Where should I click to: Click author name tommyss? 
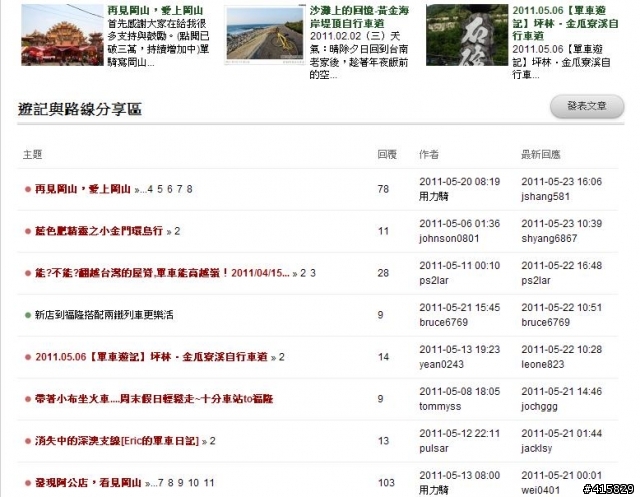tap(440, 407)
